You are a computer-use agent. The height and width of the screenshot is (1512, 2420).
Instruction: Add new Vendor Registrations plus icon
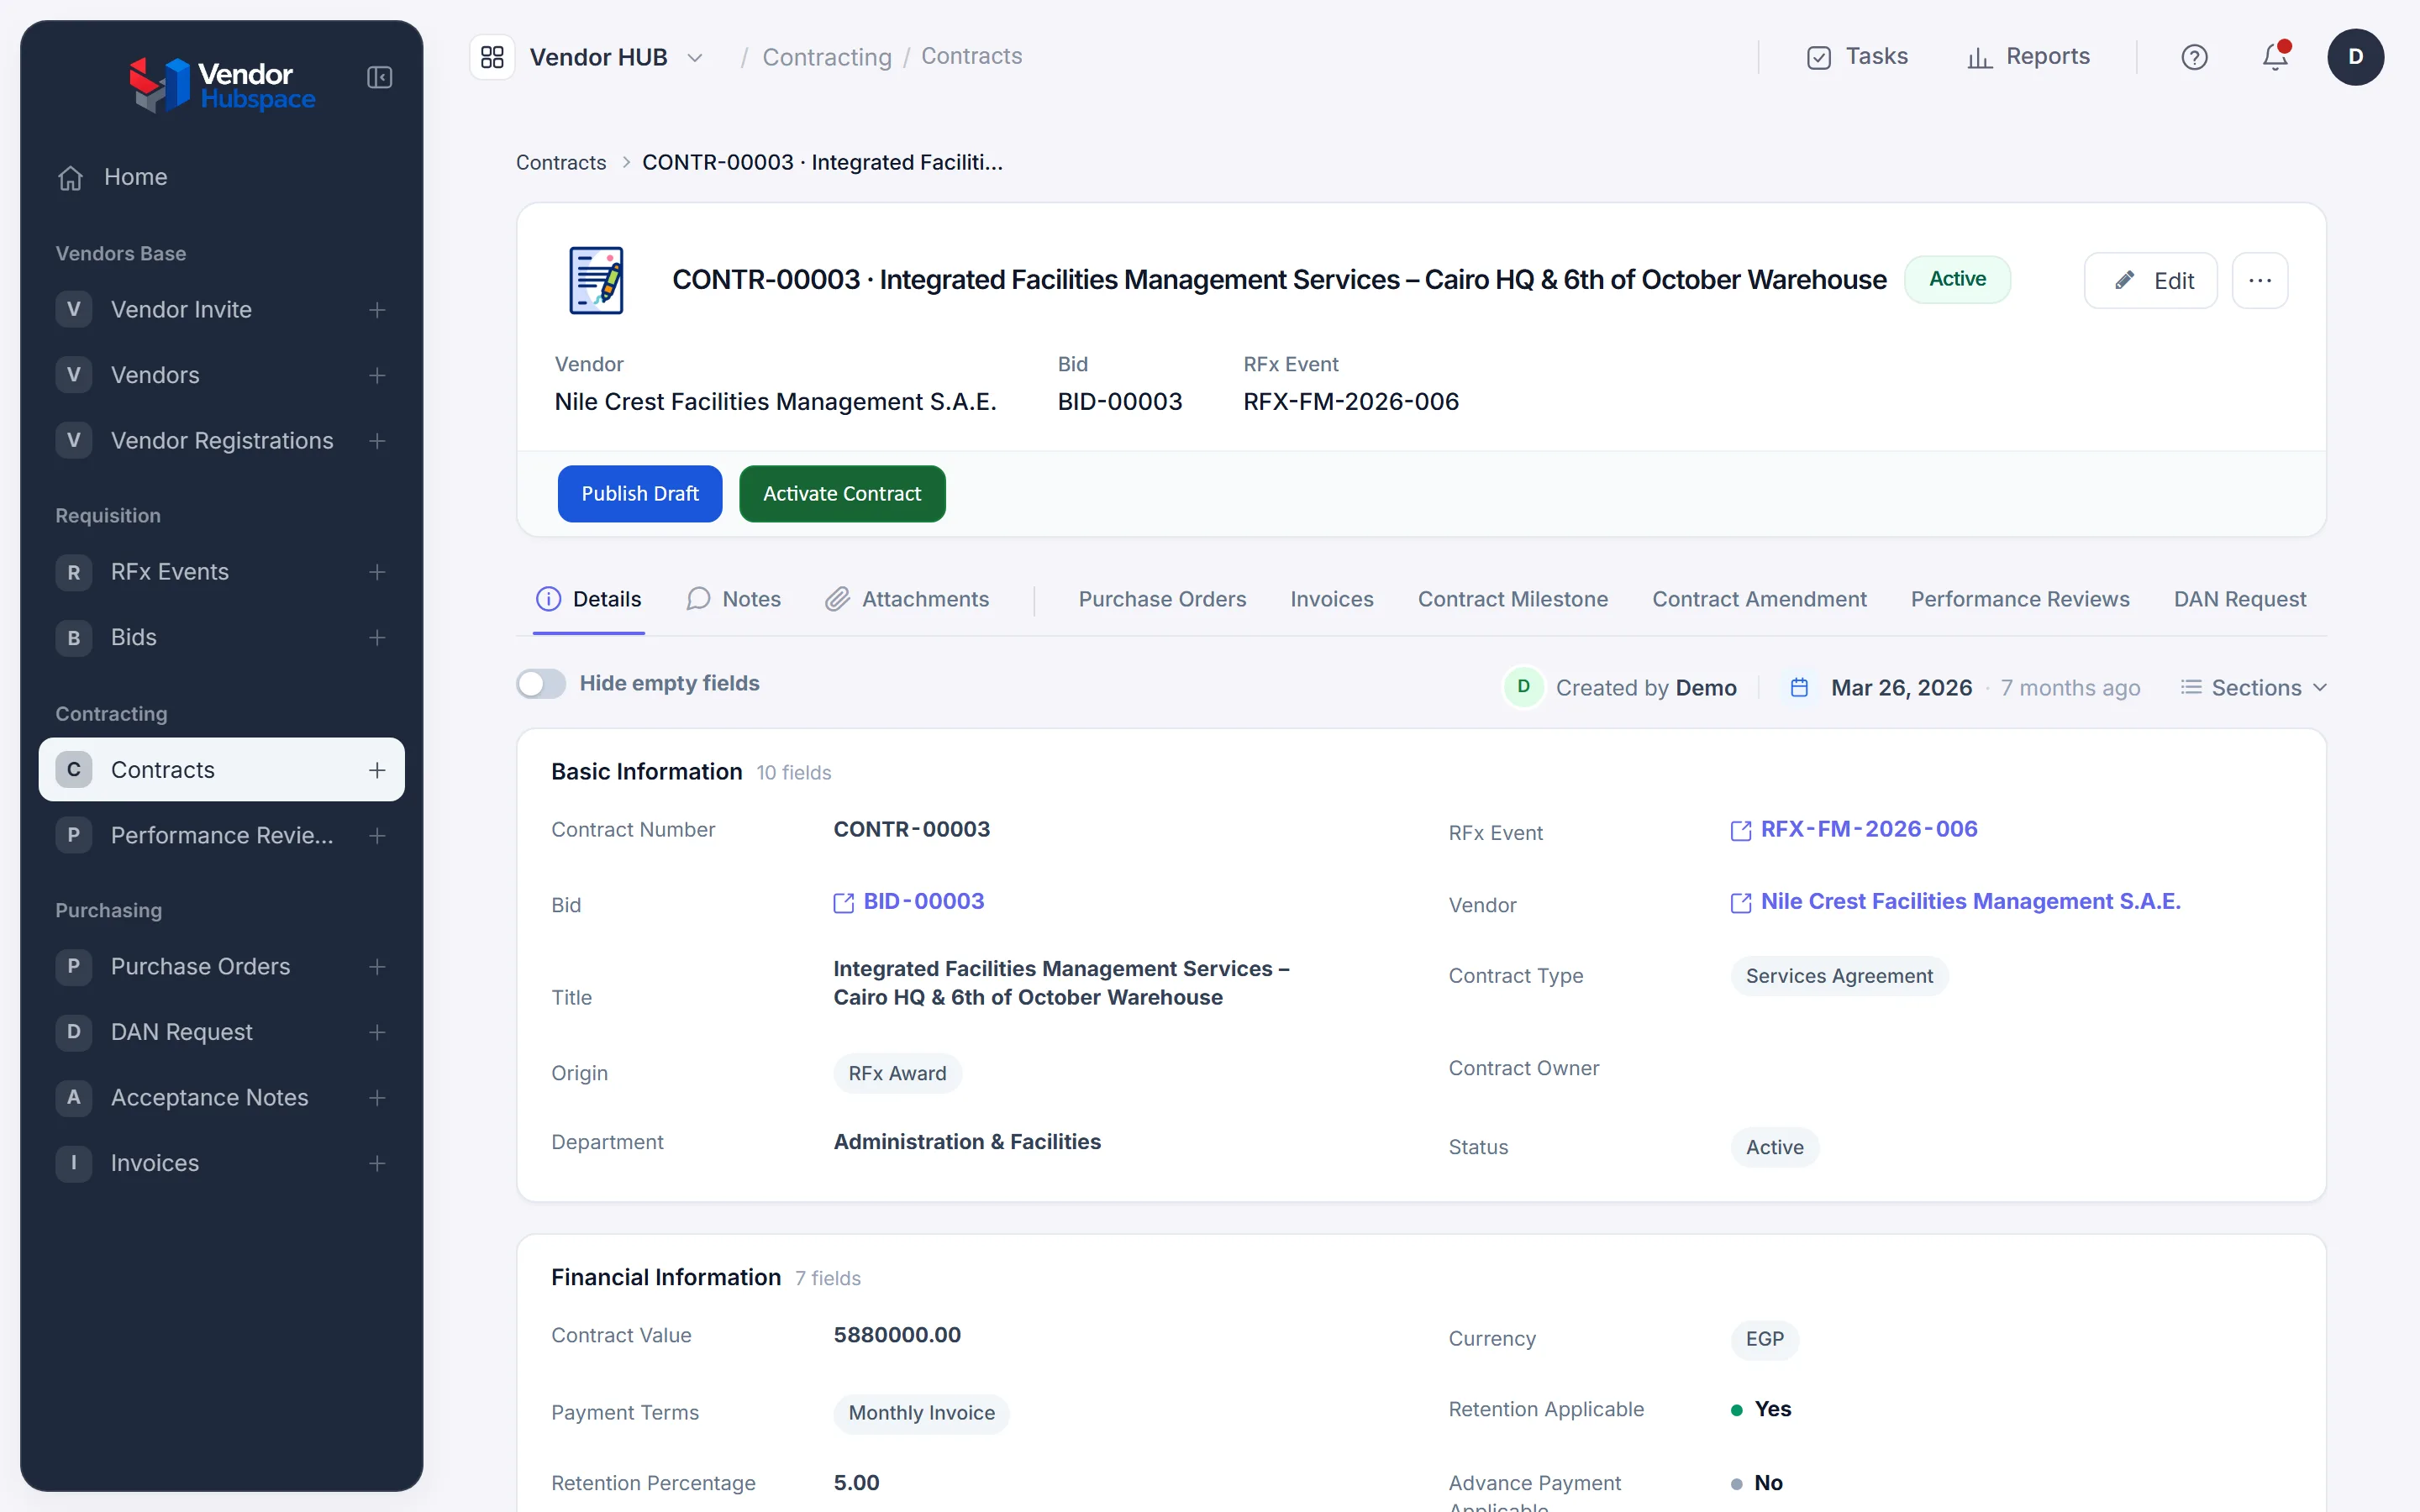(377, 441)
